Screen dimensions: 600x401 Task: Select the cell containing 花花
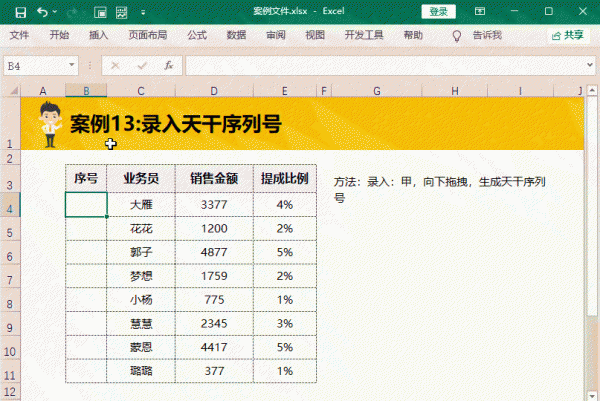(141, 228)
